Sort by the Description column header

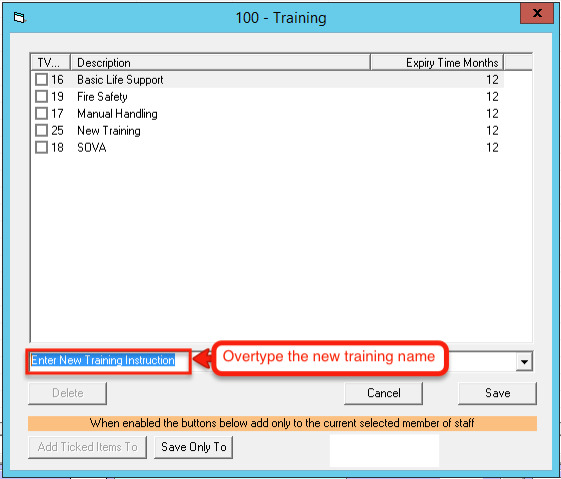click(x=220, y=62)
